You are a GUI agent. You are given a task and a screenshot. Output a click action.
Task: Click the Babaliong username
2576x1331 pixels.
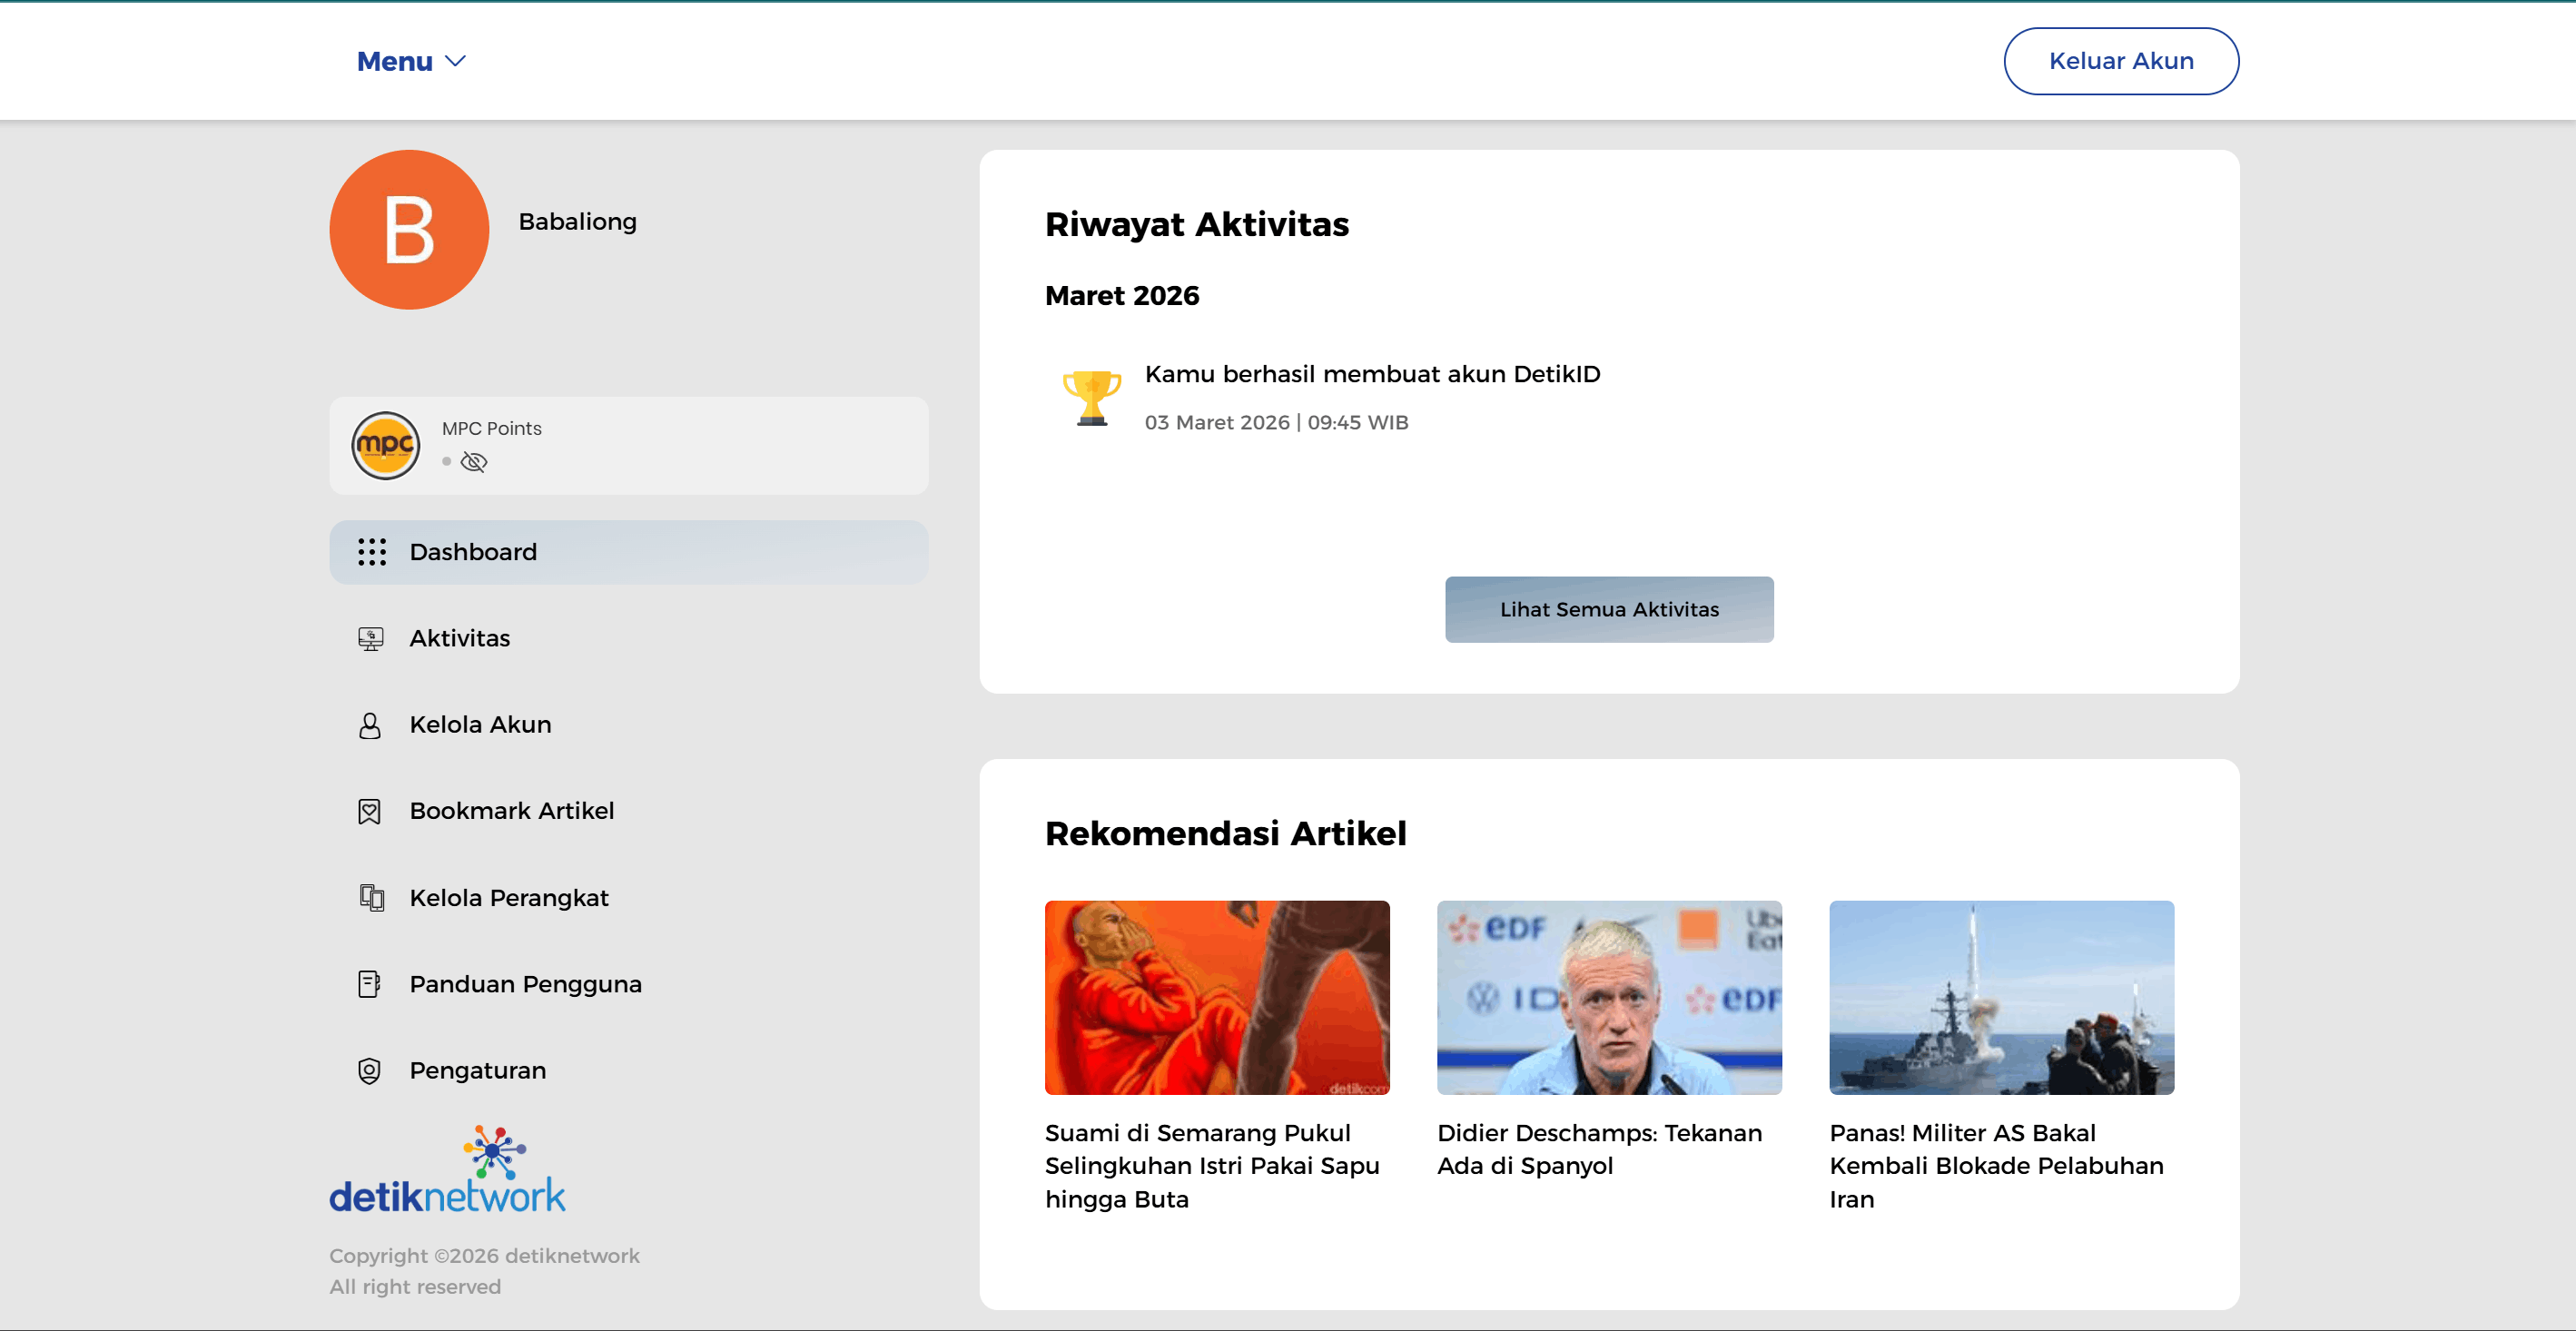[577, 221]
